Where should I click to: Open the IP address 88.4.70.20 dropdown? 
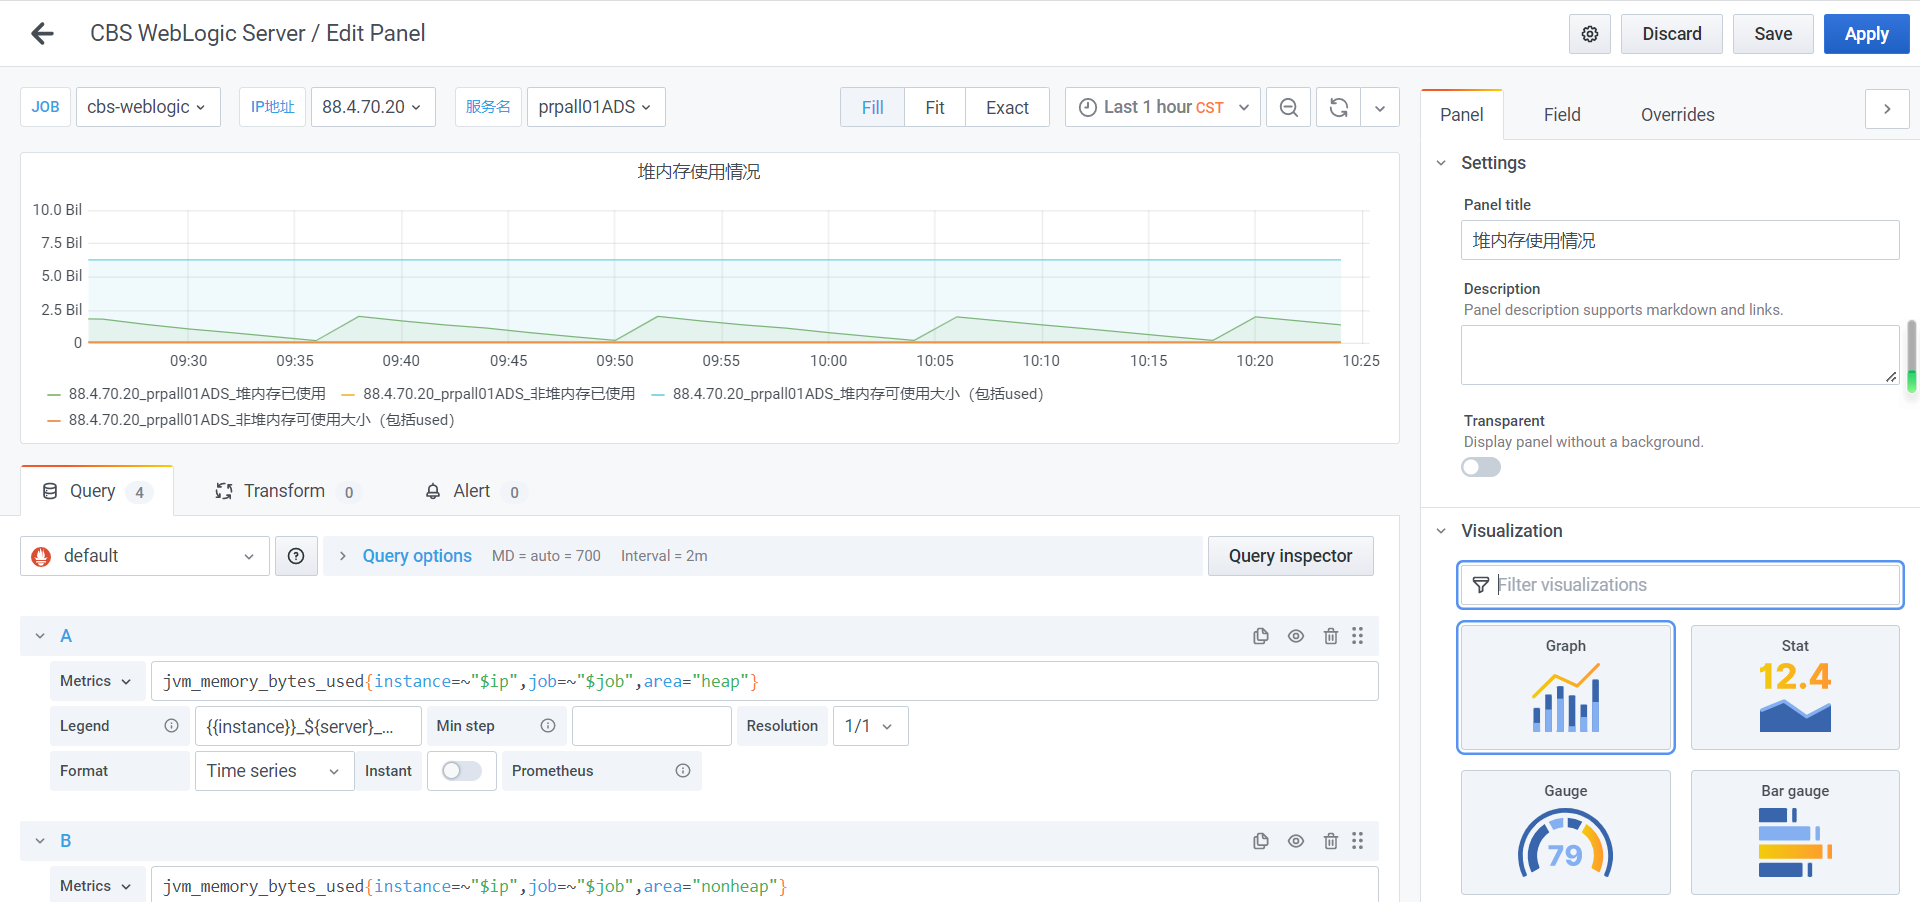(373, 107)
